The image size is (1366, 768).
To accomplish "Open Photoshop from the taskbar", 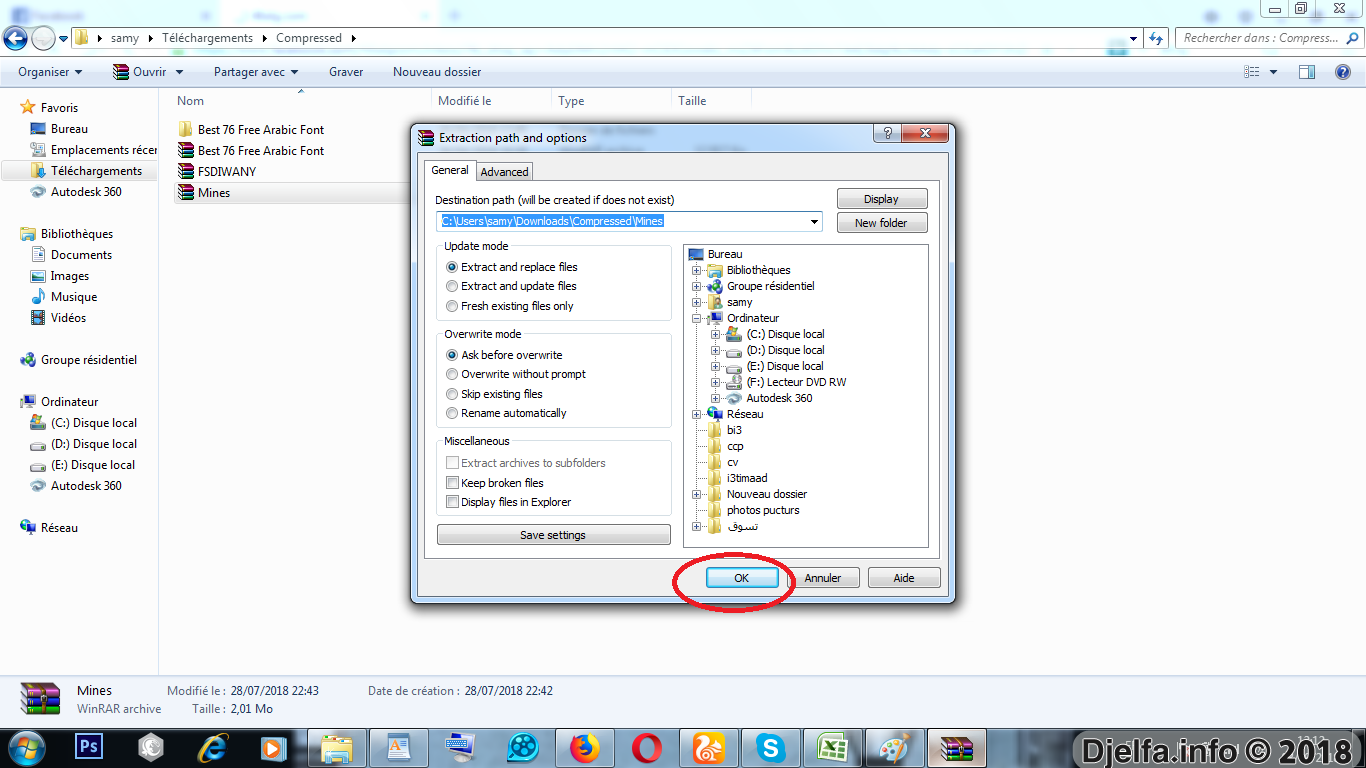I will tap(89, 747).
